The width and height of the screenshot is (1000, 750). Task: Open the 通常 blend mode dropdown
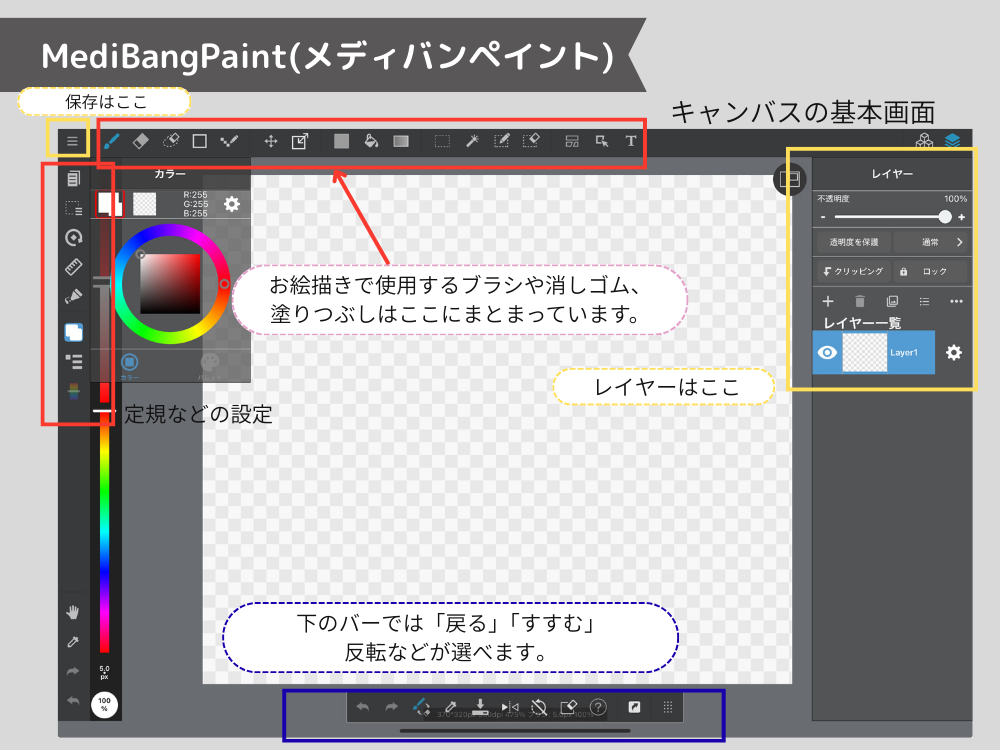pyautogui.click(x=932, y=242)
